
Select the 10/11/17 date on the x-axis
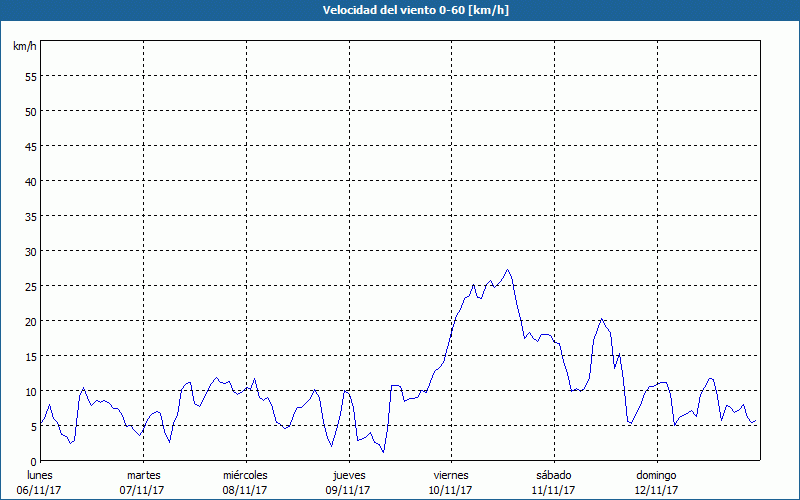pos(450,490)
